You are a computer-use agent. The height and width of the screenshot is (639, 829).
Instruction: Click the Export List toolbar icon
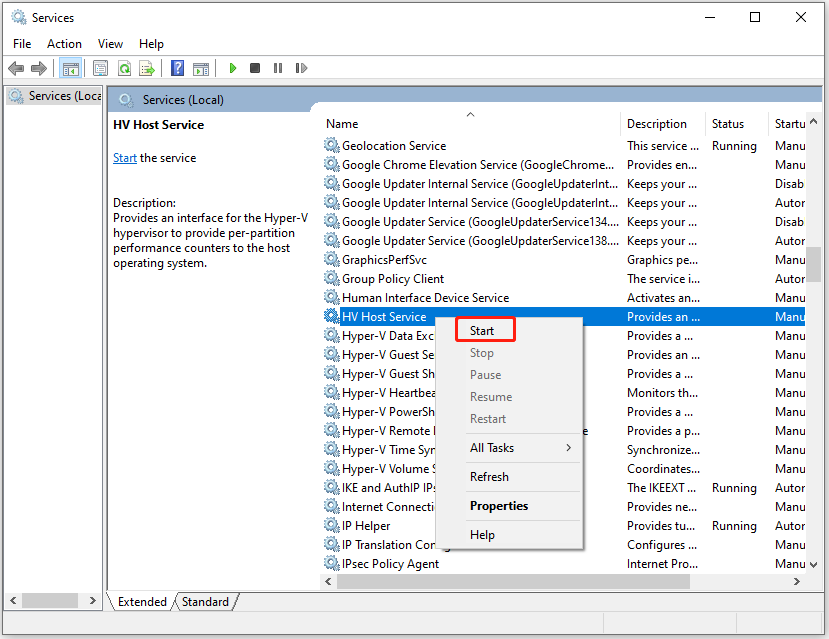[147, 68]
